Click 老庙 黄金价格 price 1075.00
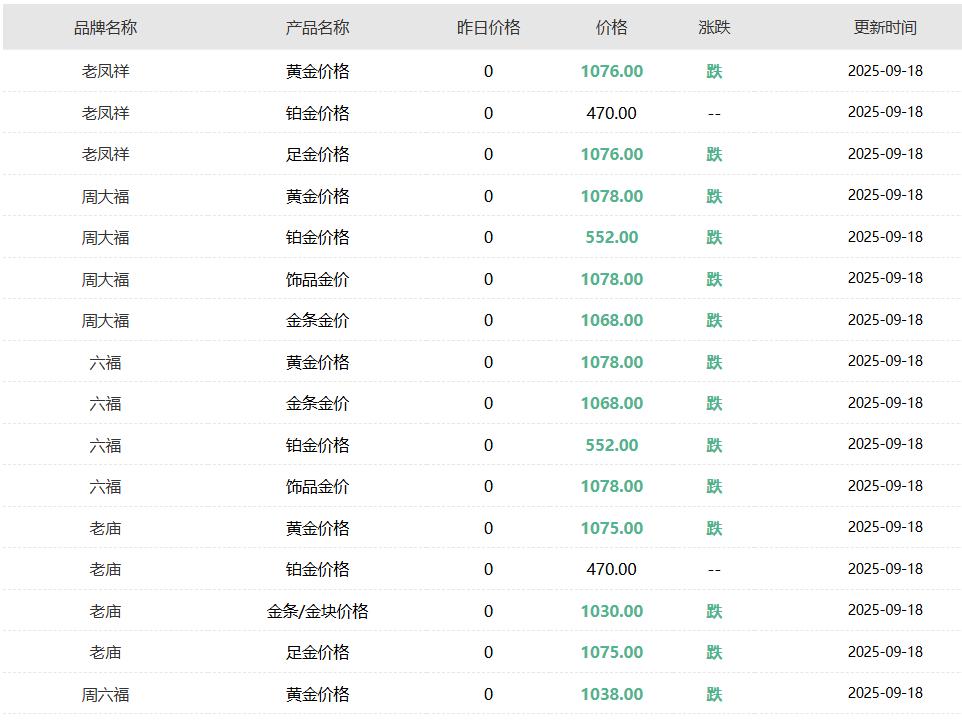Screen dimensions: 962x720 tap(611, 528)
